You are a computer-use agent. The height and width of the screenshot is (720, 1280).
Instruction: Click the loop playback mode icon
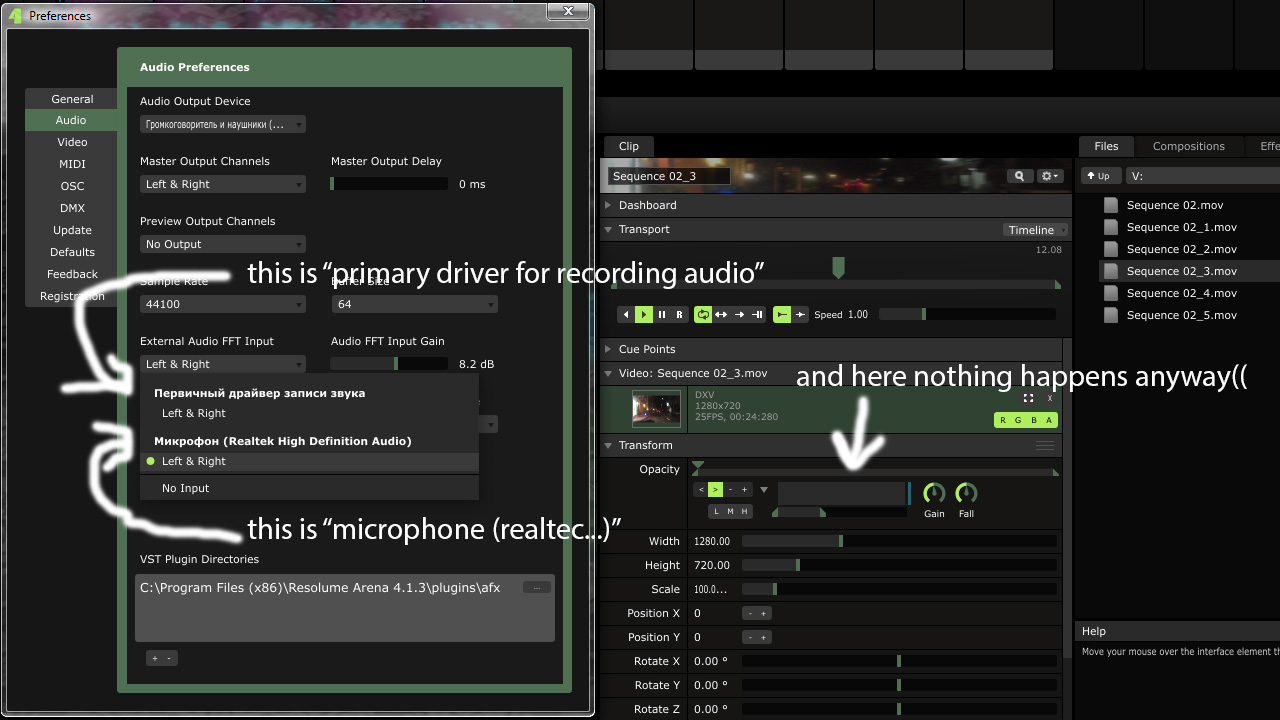point(702,314)
